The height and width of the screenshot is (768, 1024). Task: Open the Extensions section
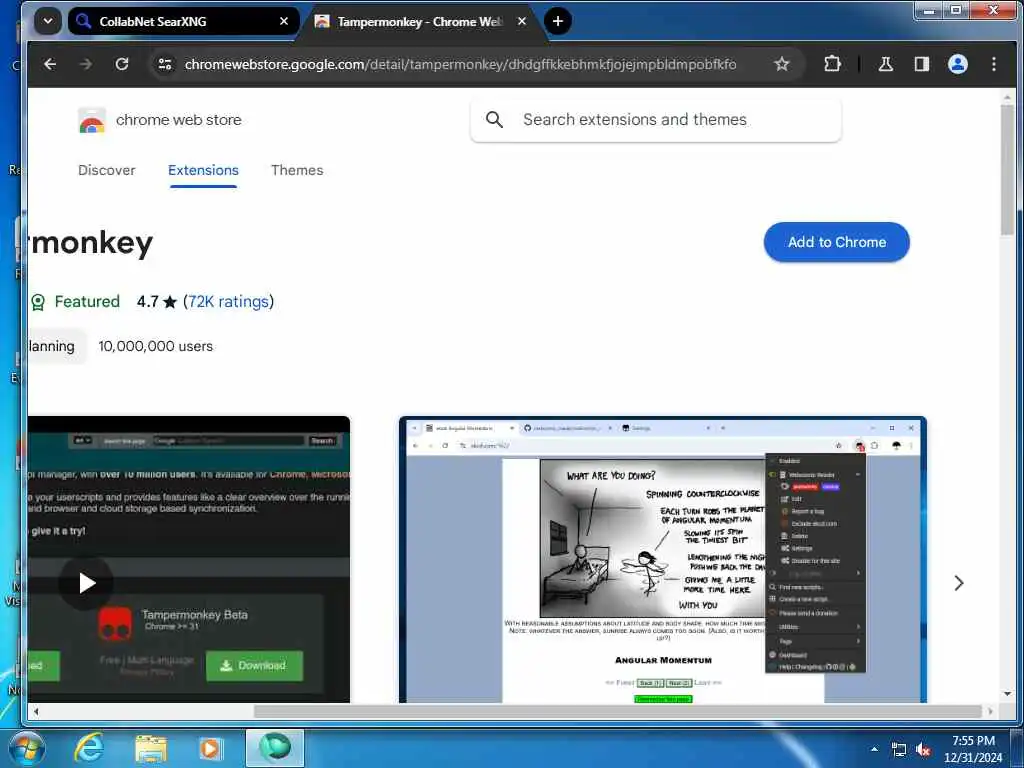pos(203,170)
